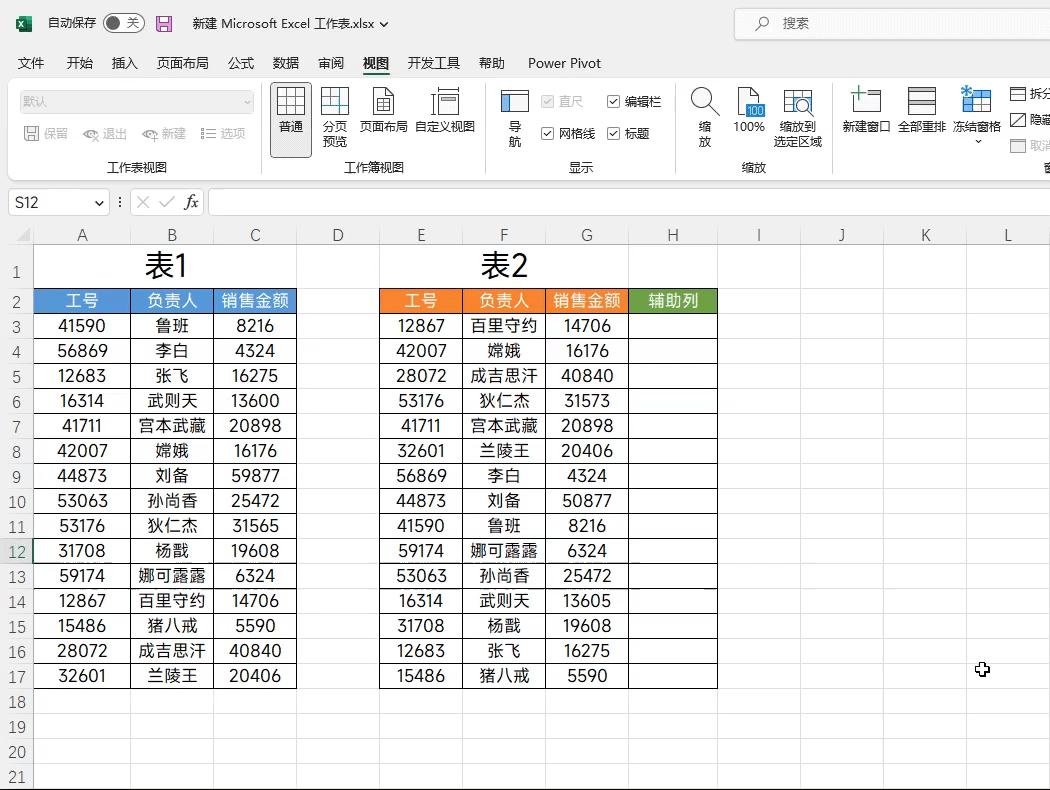
Task: Switch to the 帮助 tab
Action: pyautogui.click(x=492, y=63)
